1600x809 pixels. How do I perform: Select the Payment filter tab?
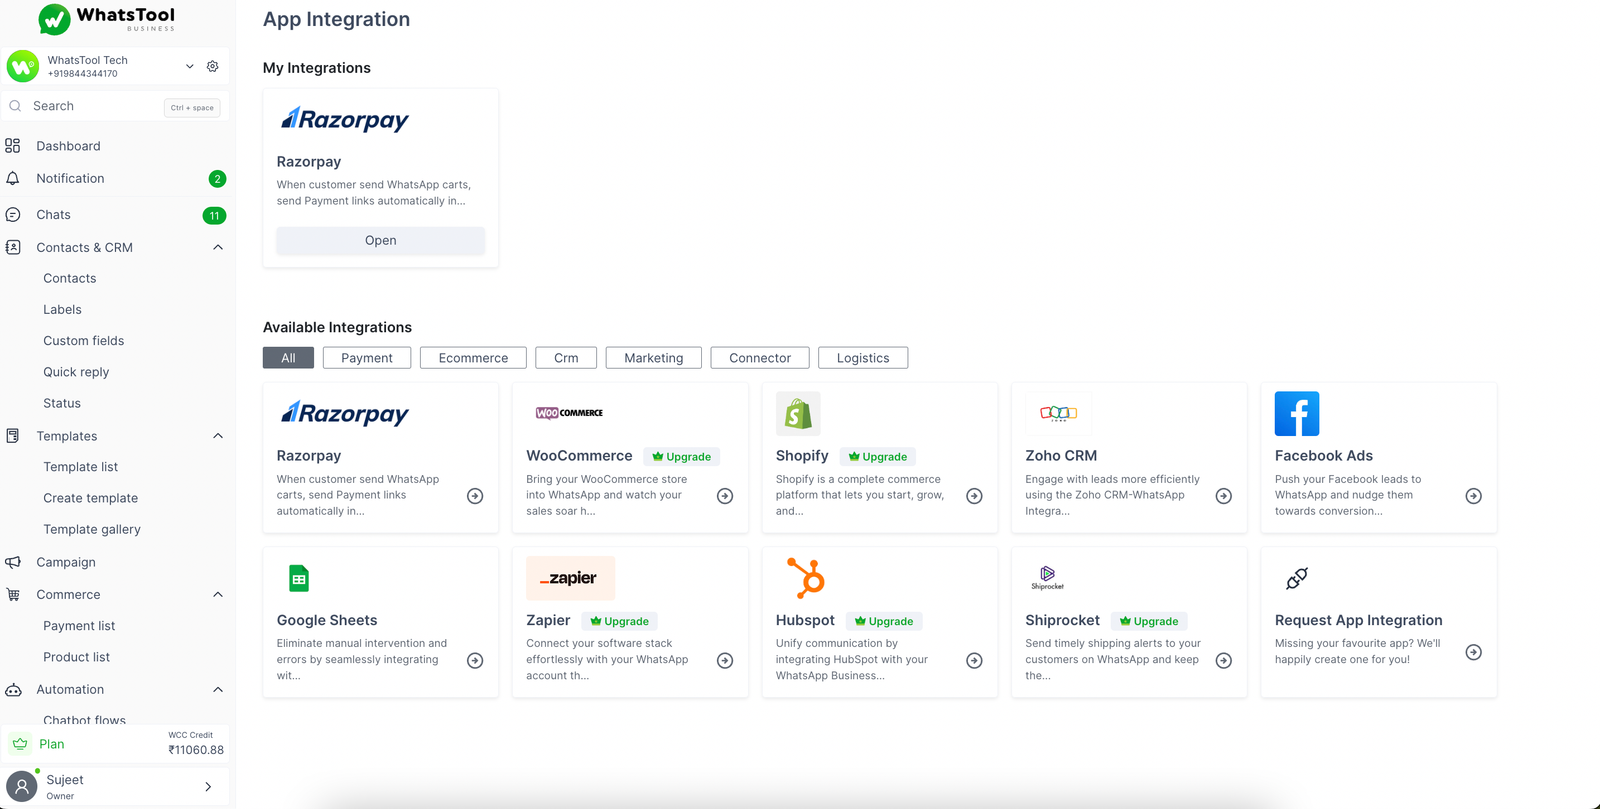(x=367, y=358)
